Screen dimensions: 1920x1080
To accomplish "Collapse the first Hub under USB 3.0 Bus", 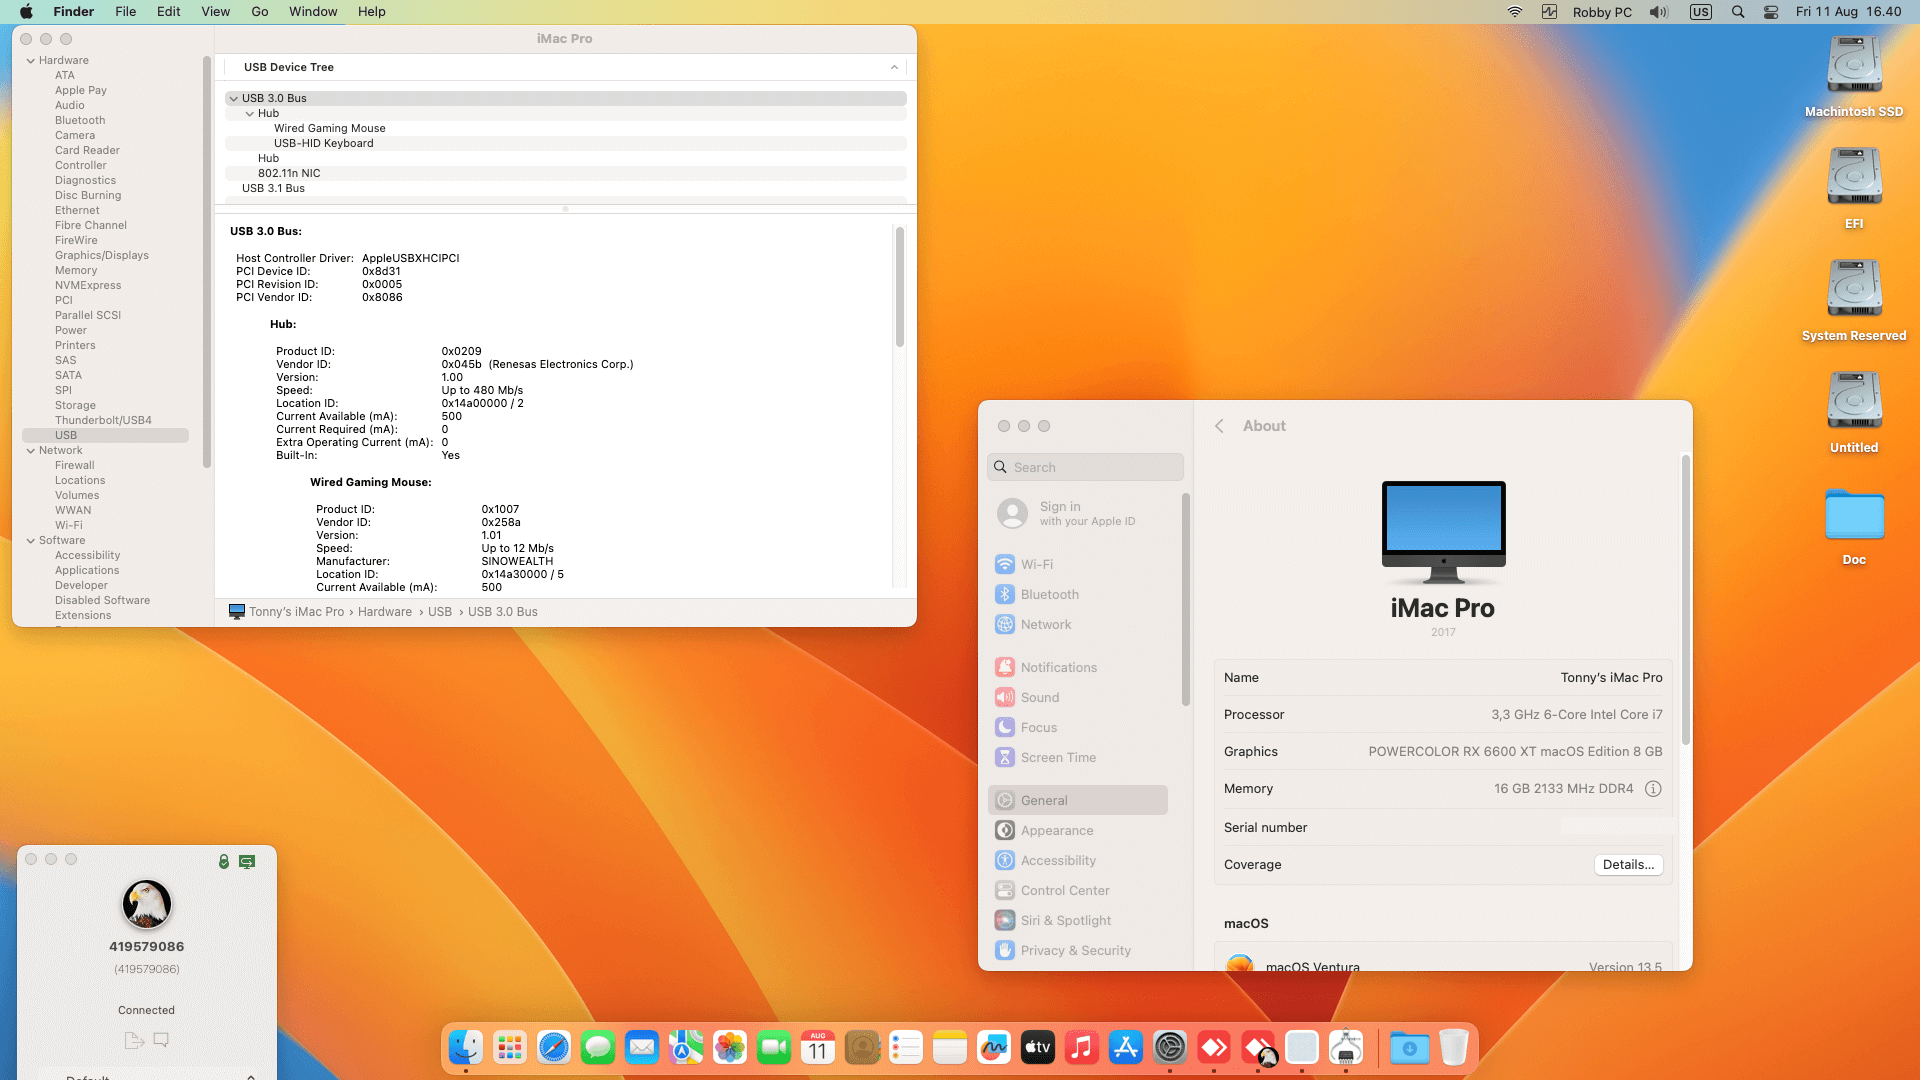I will point(250,114).
